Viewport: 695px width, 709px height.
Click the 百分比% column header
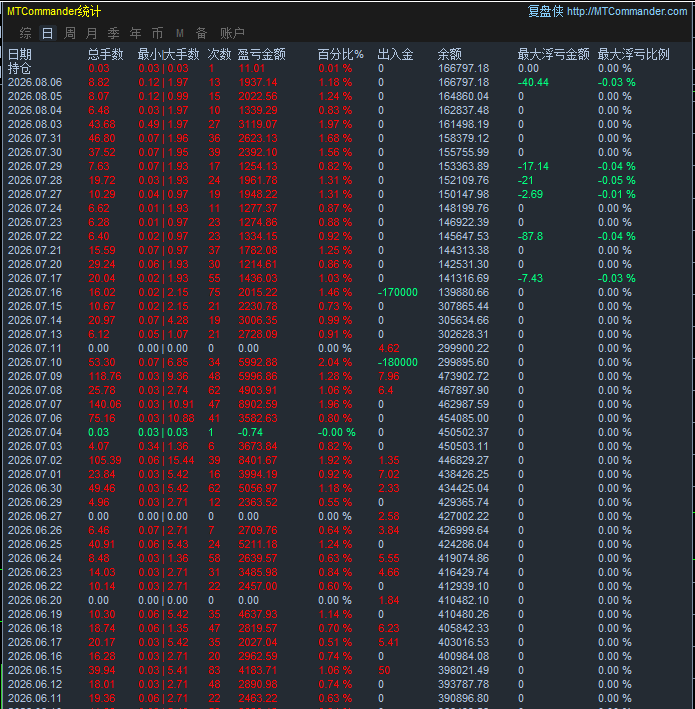pyautogui.click(x=340, y=55)
